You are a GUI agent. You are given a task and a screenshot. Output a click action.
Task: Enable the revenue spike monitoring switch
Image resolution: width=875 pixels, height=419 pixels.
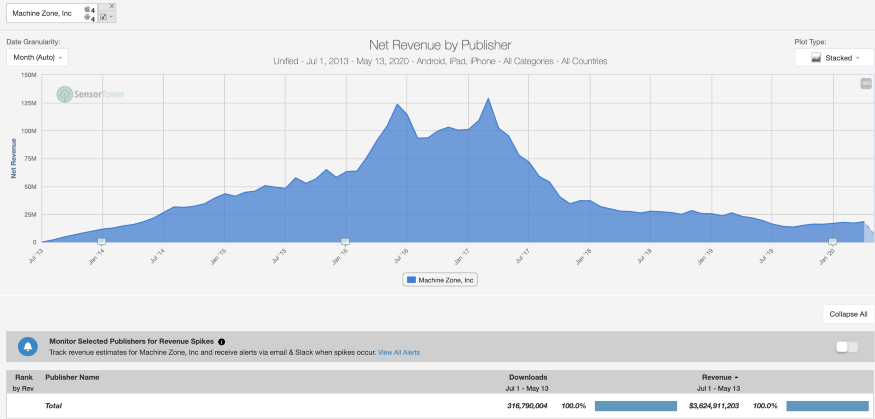pos(847,347)
